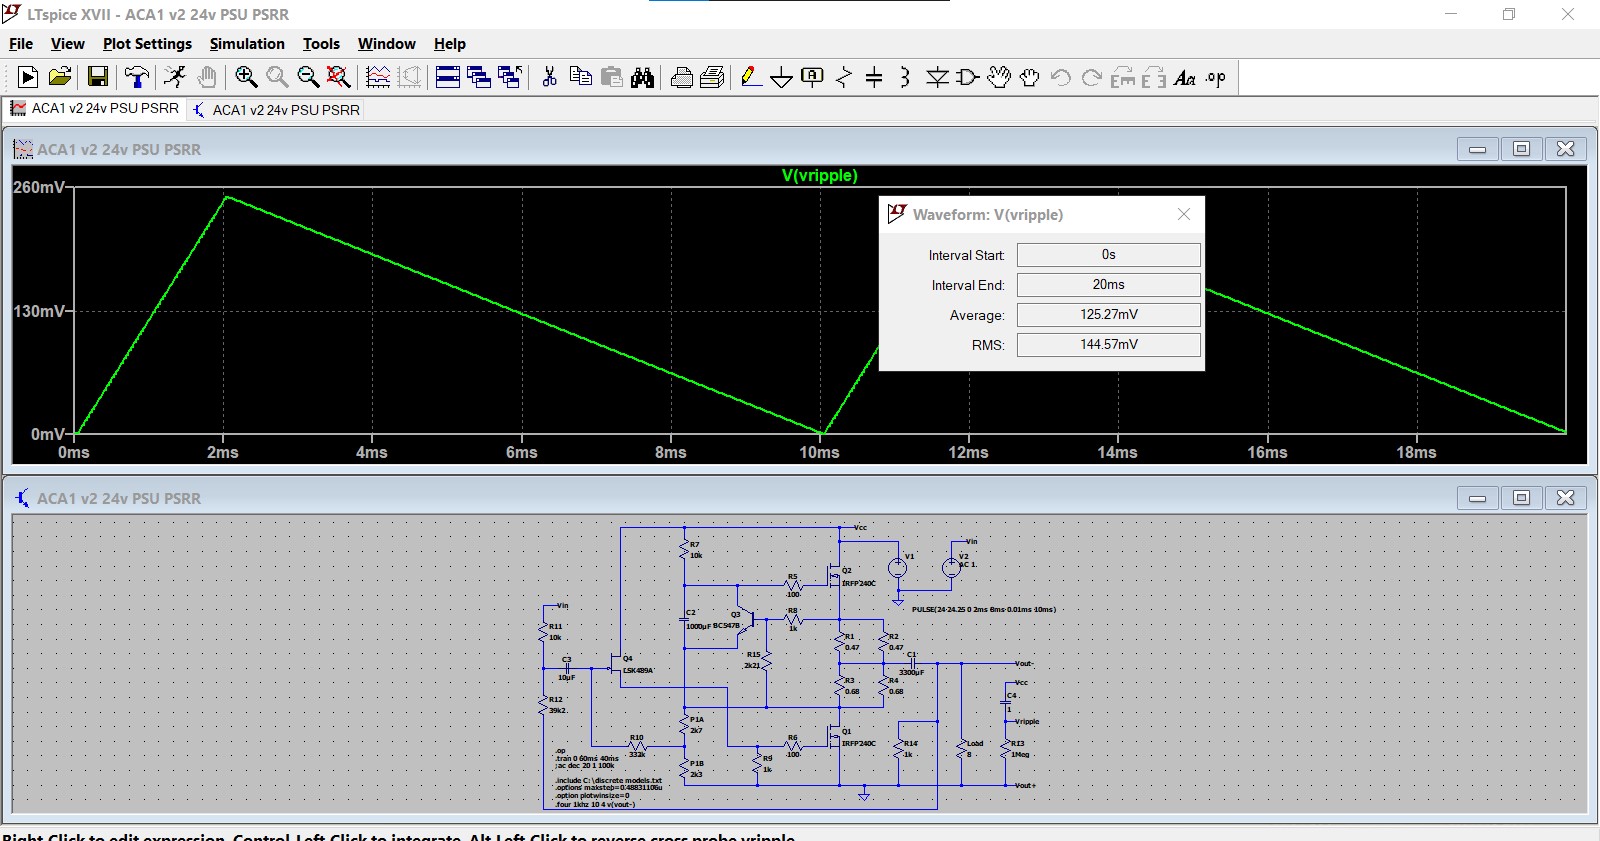Click the Interval End 20ms field
The width and height of the screenshot is (1600, 841).
[1108, 285]
